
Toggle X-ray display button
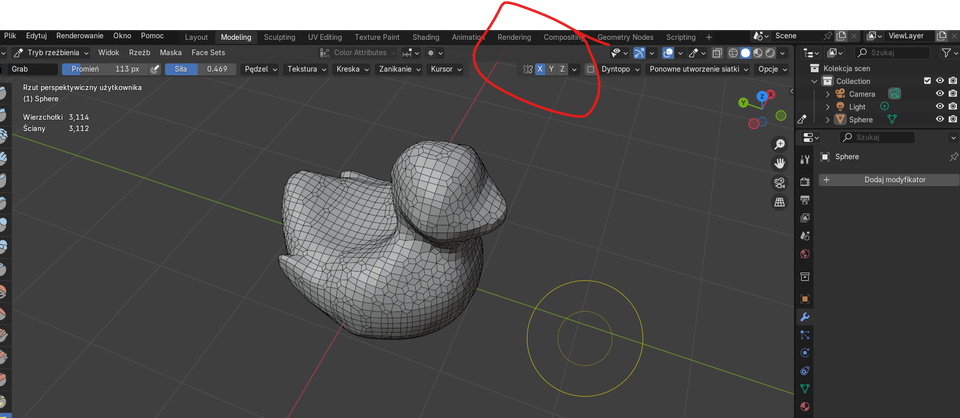coord(717,53)
